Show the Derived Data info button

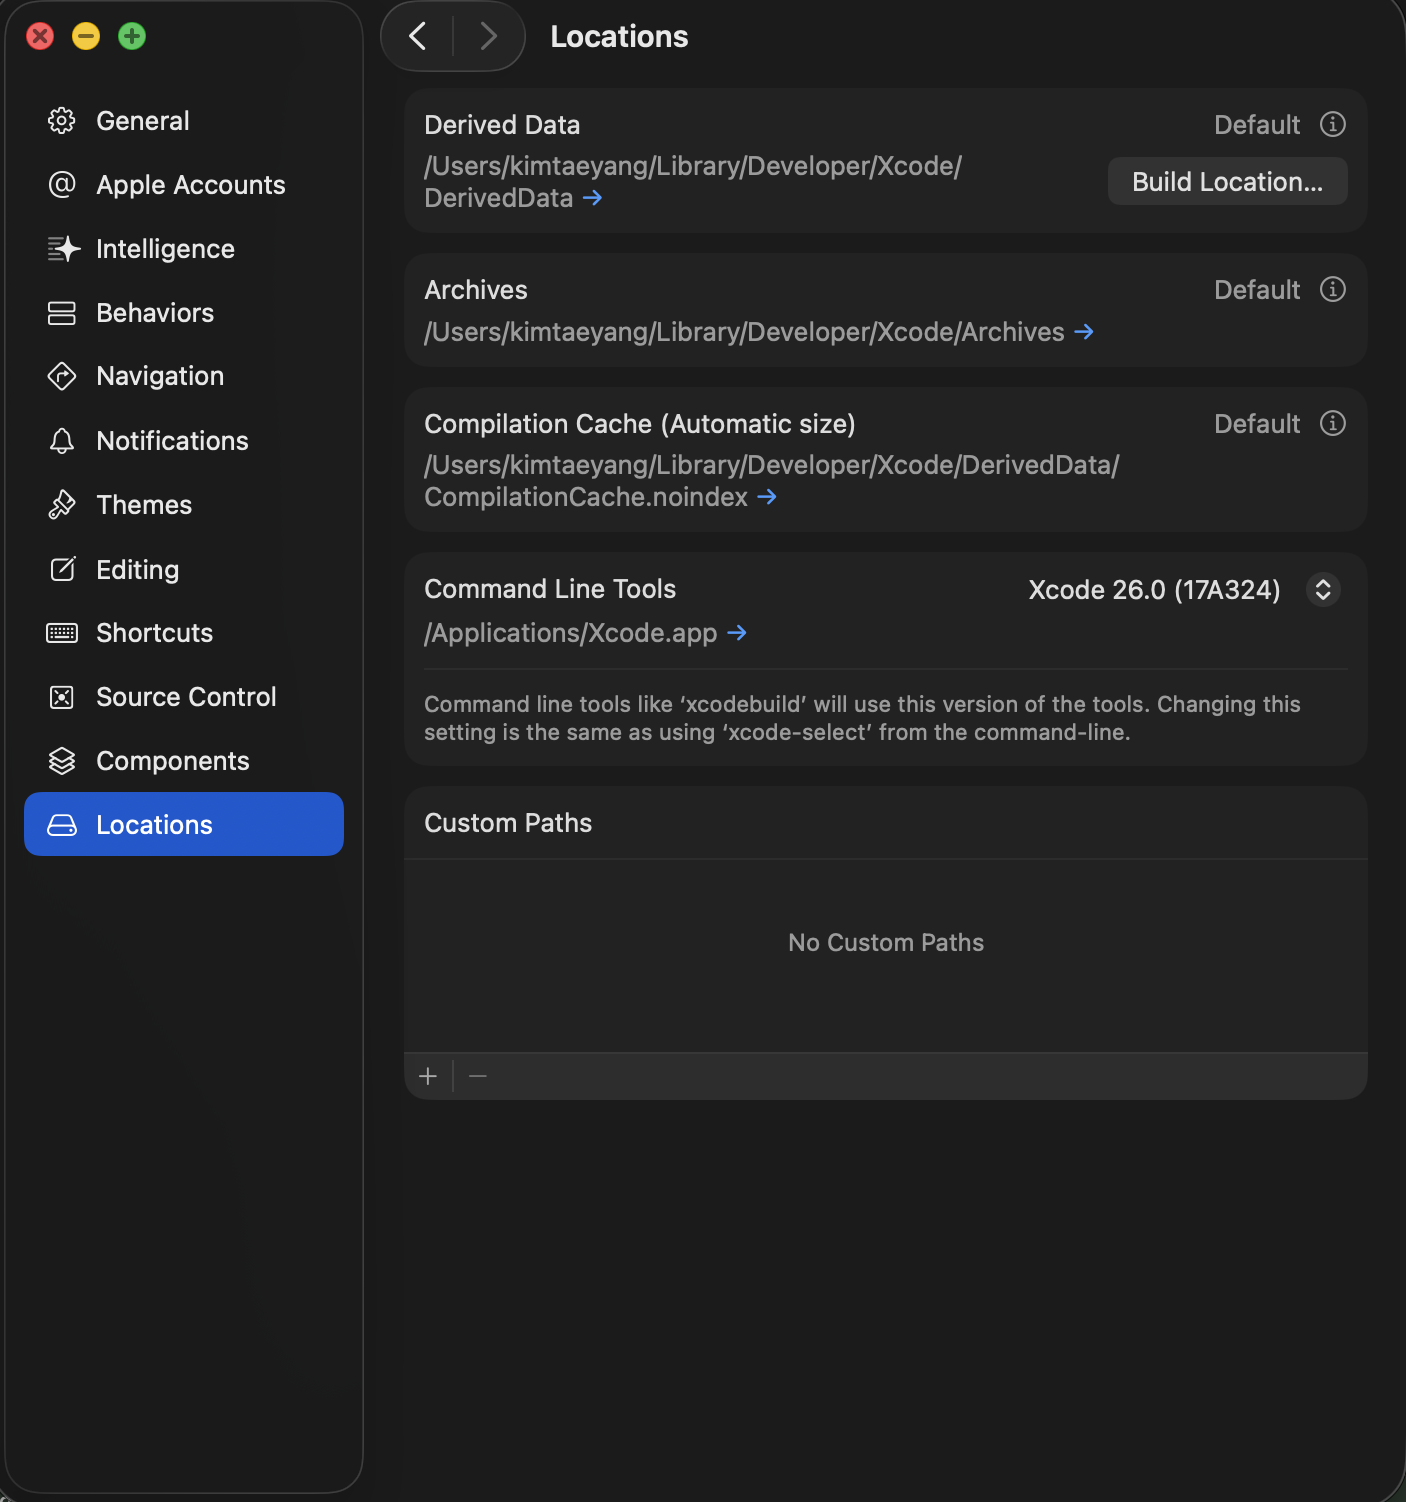[x=1332, y=124]
